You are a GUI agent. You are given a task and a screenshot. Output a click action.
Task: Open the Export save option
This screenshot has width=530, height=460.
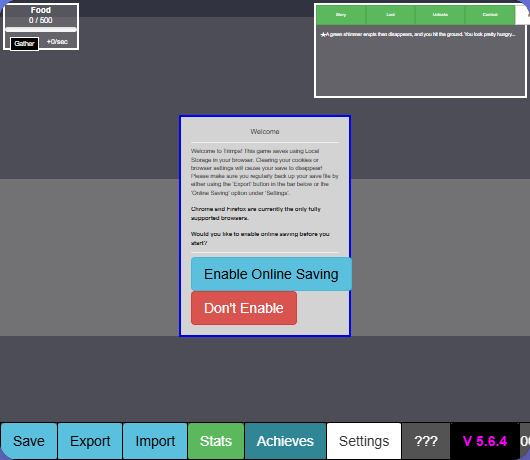click(x=90, y=441)
